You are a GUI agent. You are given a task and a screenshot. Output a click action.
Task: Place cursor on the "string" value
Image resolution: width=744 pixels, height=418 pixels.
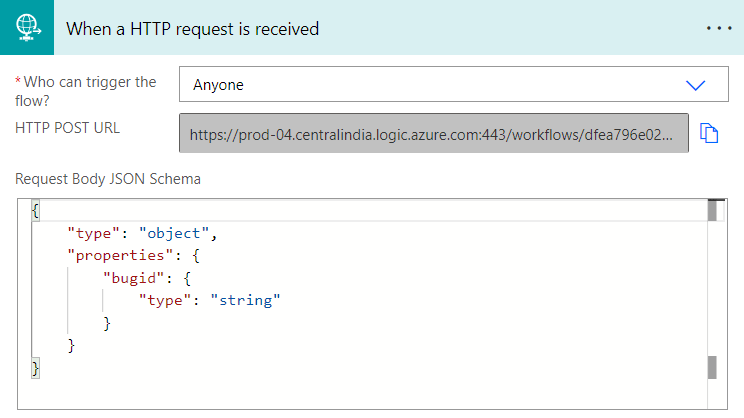pyautogui.click(x=245, y=300)
